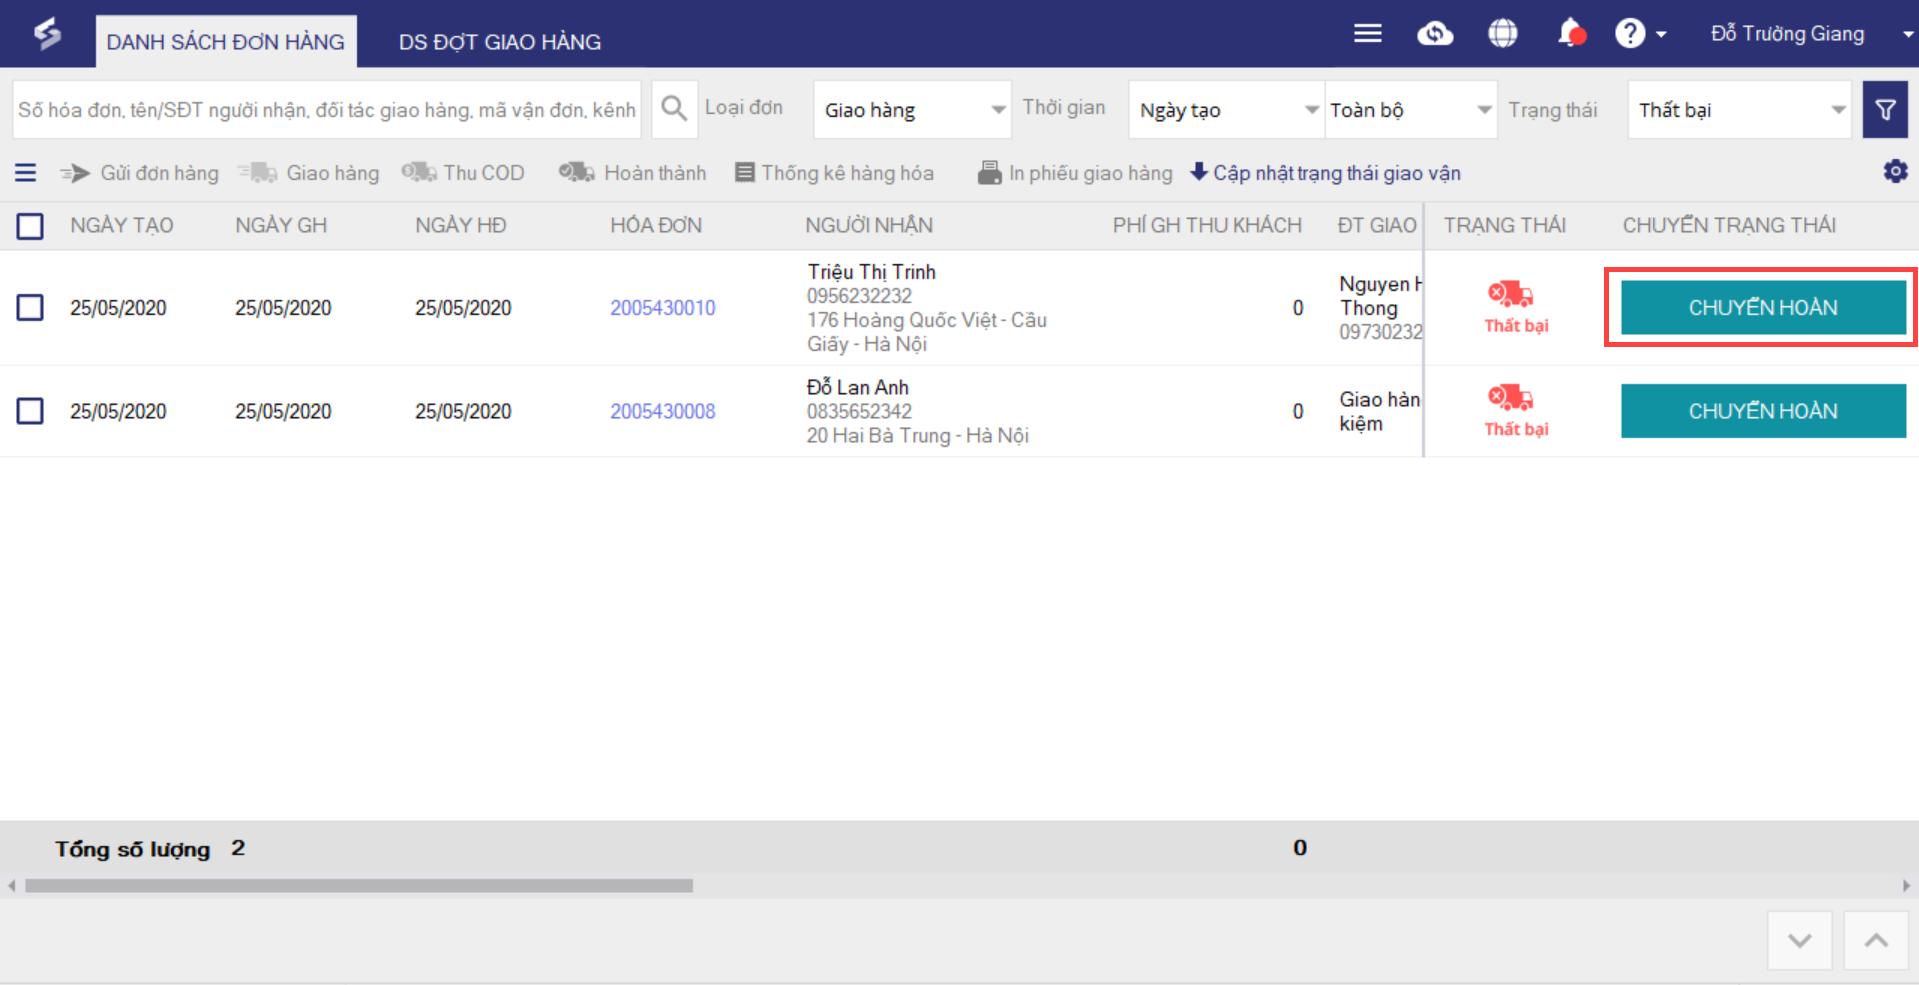Screen dimensions: 1919x985
Task: Select checkbox for order 2005430008
Action: pyautogui.click(x=30, y=411)
